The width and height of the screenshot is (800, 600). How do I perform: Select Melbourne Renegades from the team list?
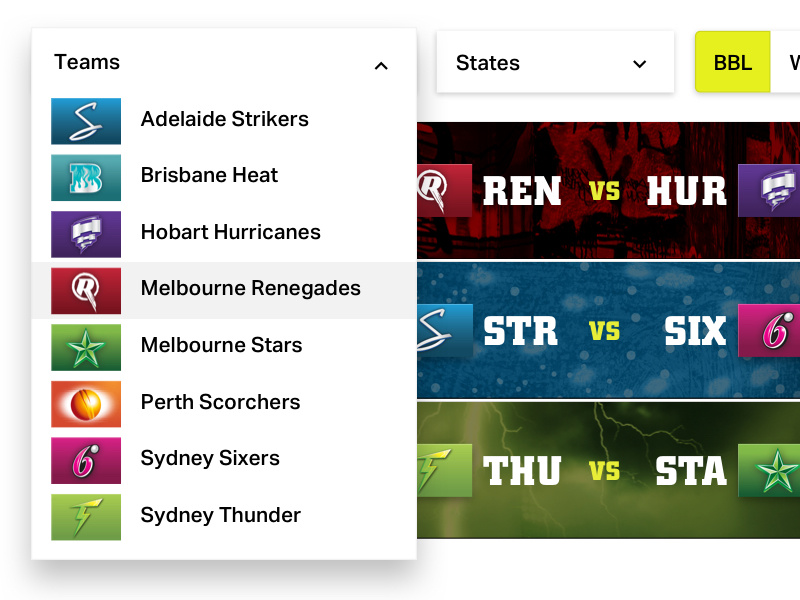tap(250, 288)
